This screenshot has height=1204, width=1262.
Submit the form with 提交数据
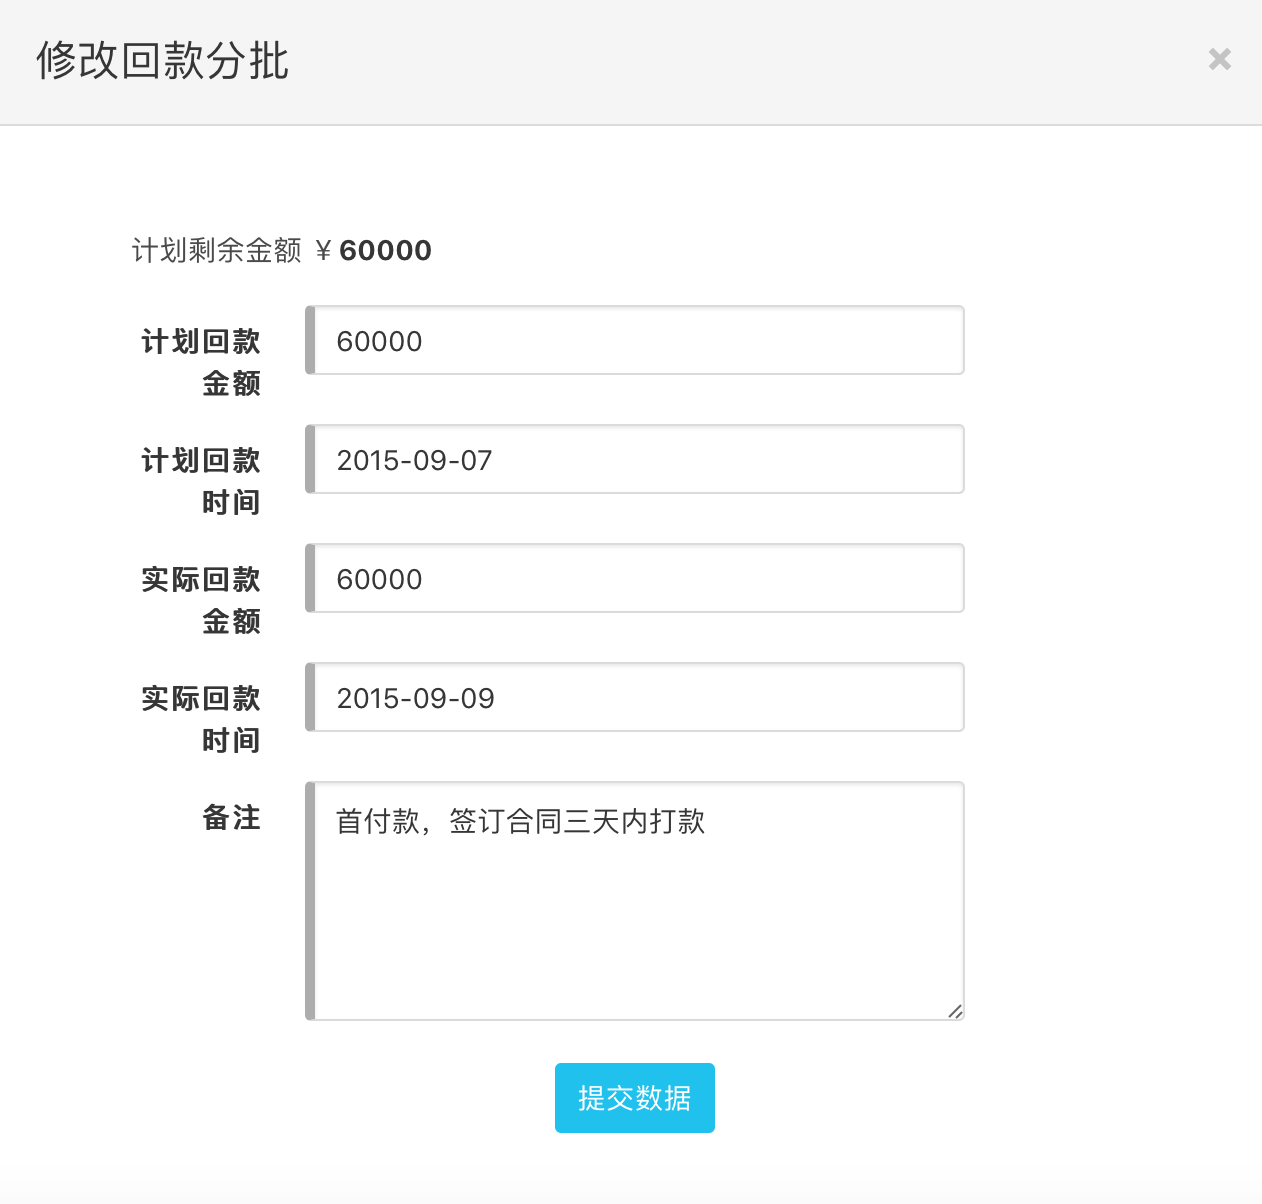634,1098
